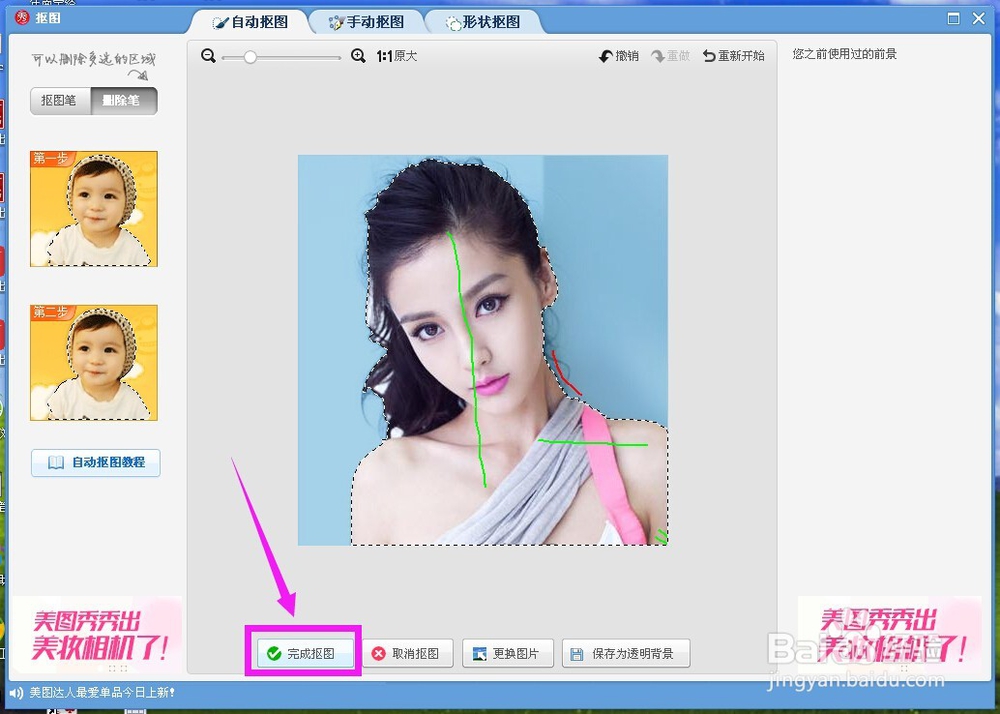
Task: Open the 形状抠图 tab
Action: [485, 20]
